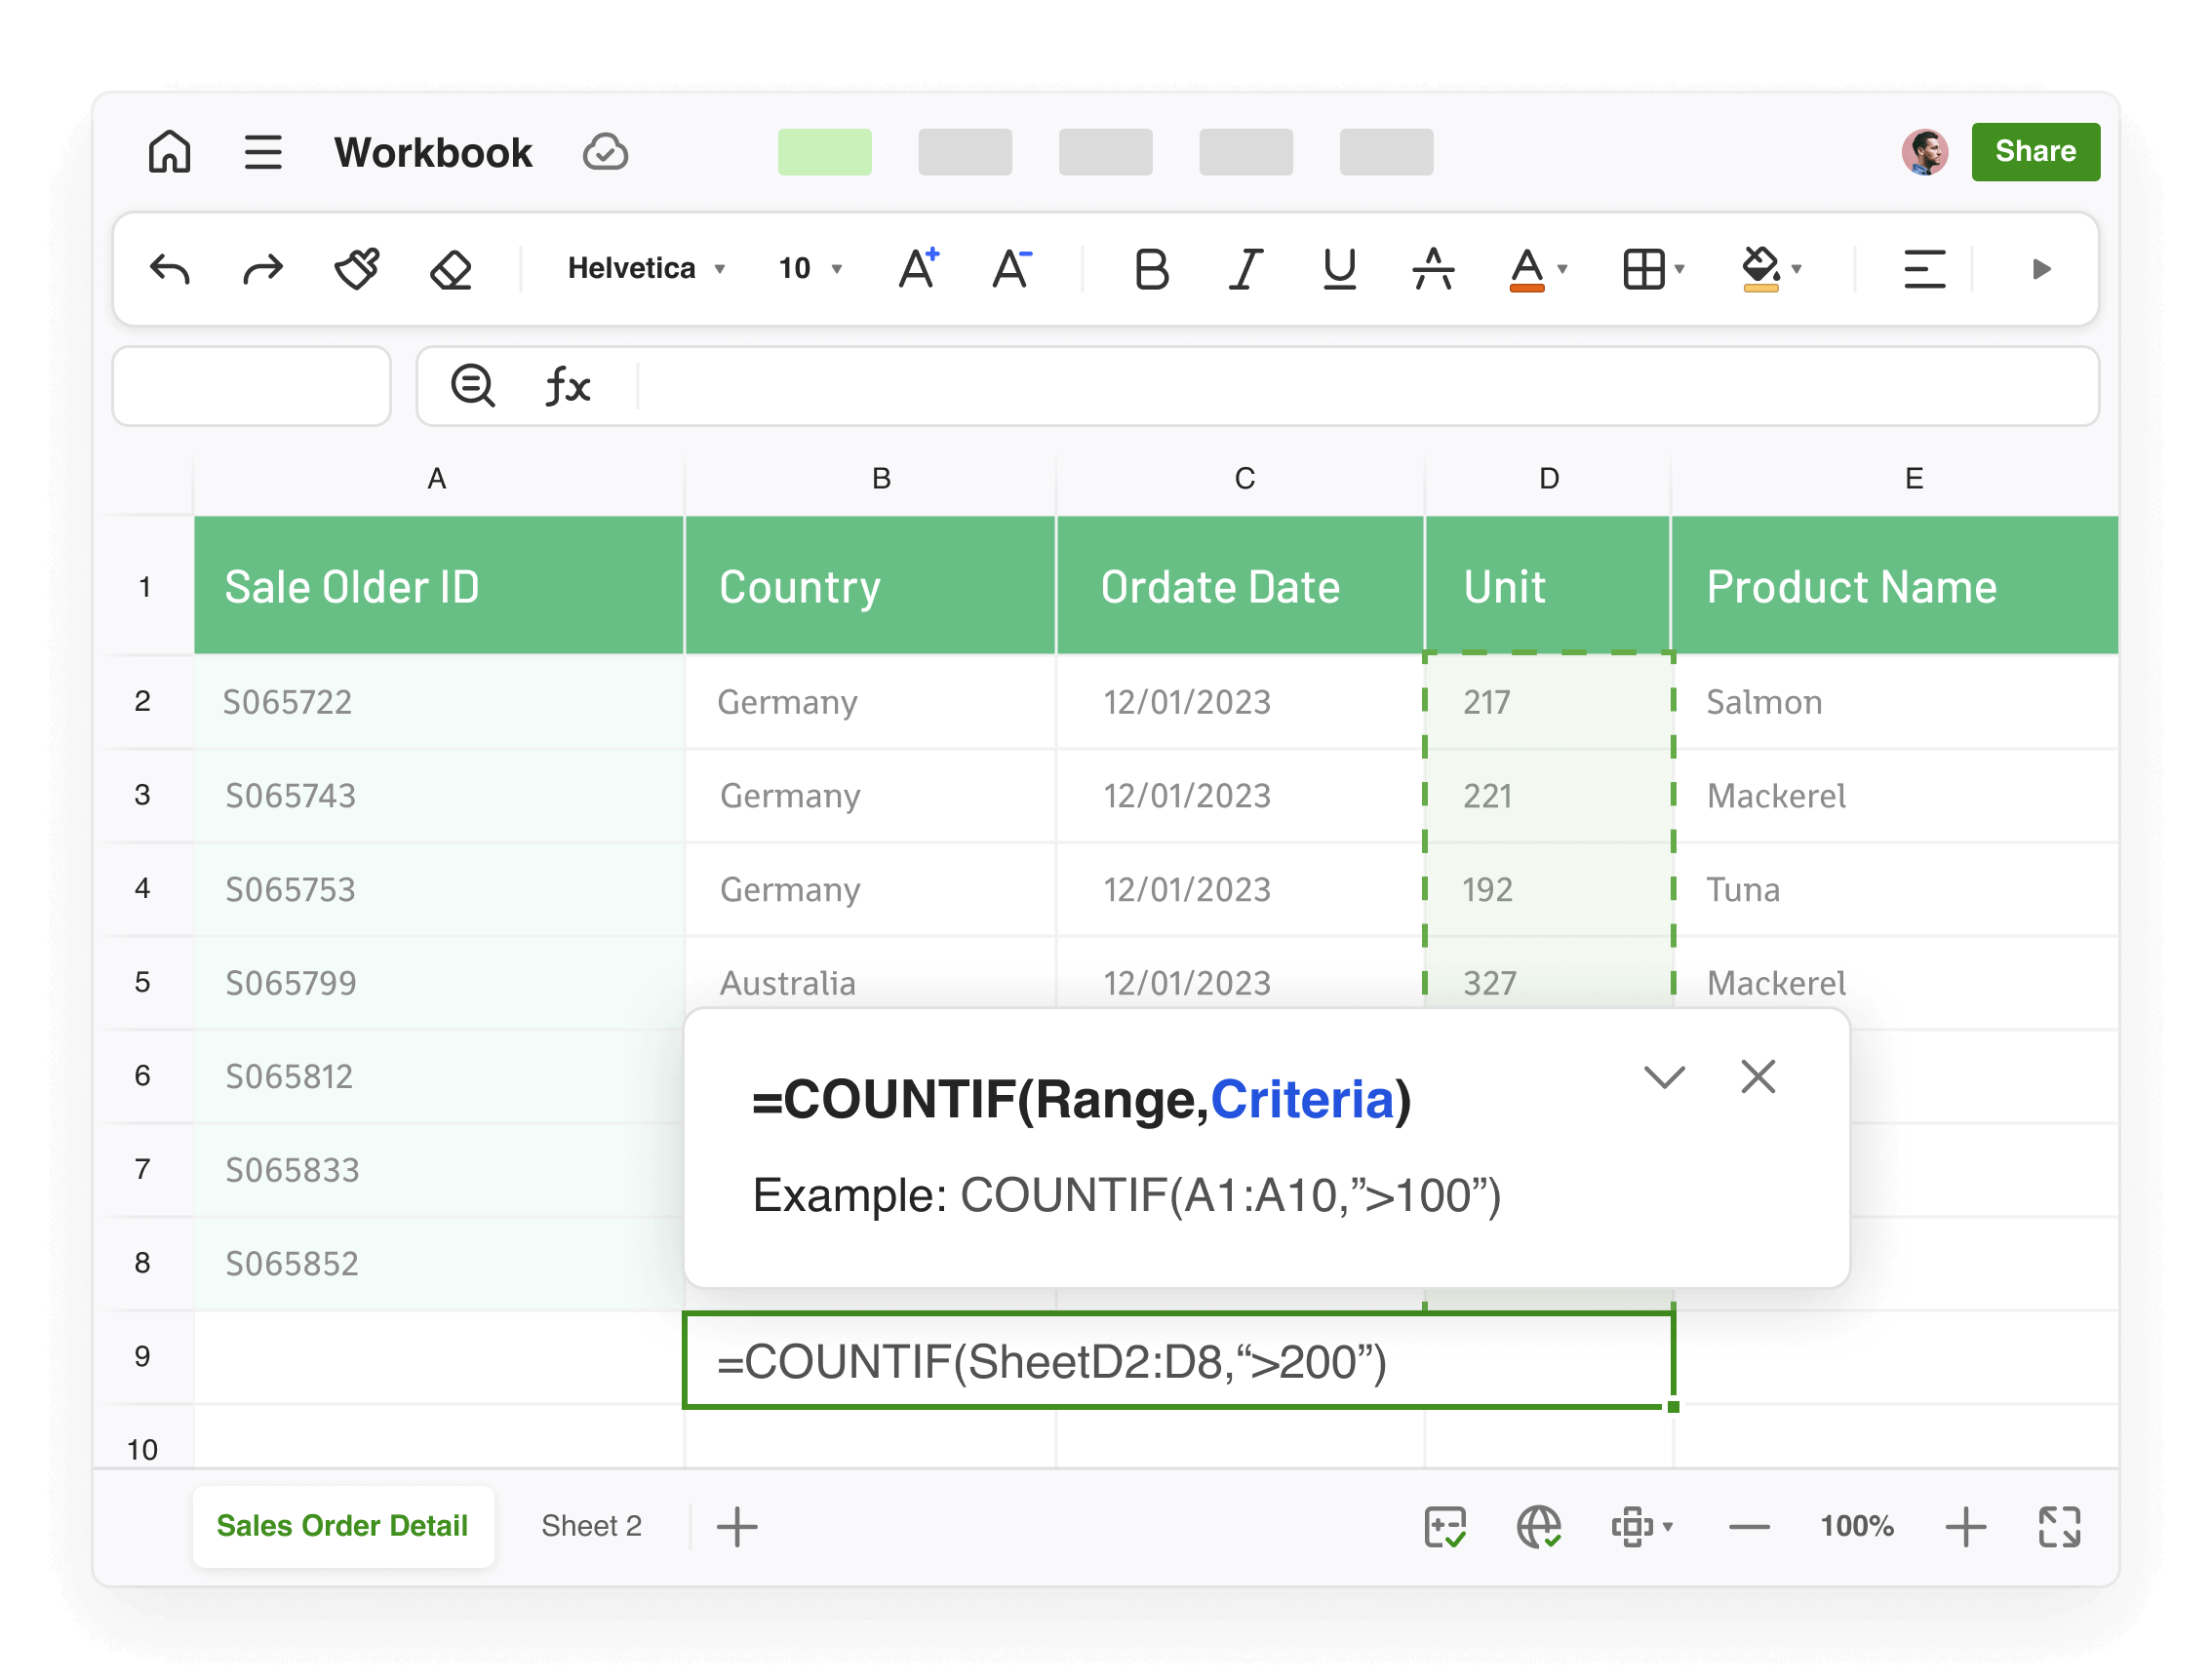Image resolution: width=2212 pixels, height=1679 pixels.
Task: Toggle italic formatting
Action: click(1246, 269)
